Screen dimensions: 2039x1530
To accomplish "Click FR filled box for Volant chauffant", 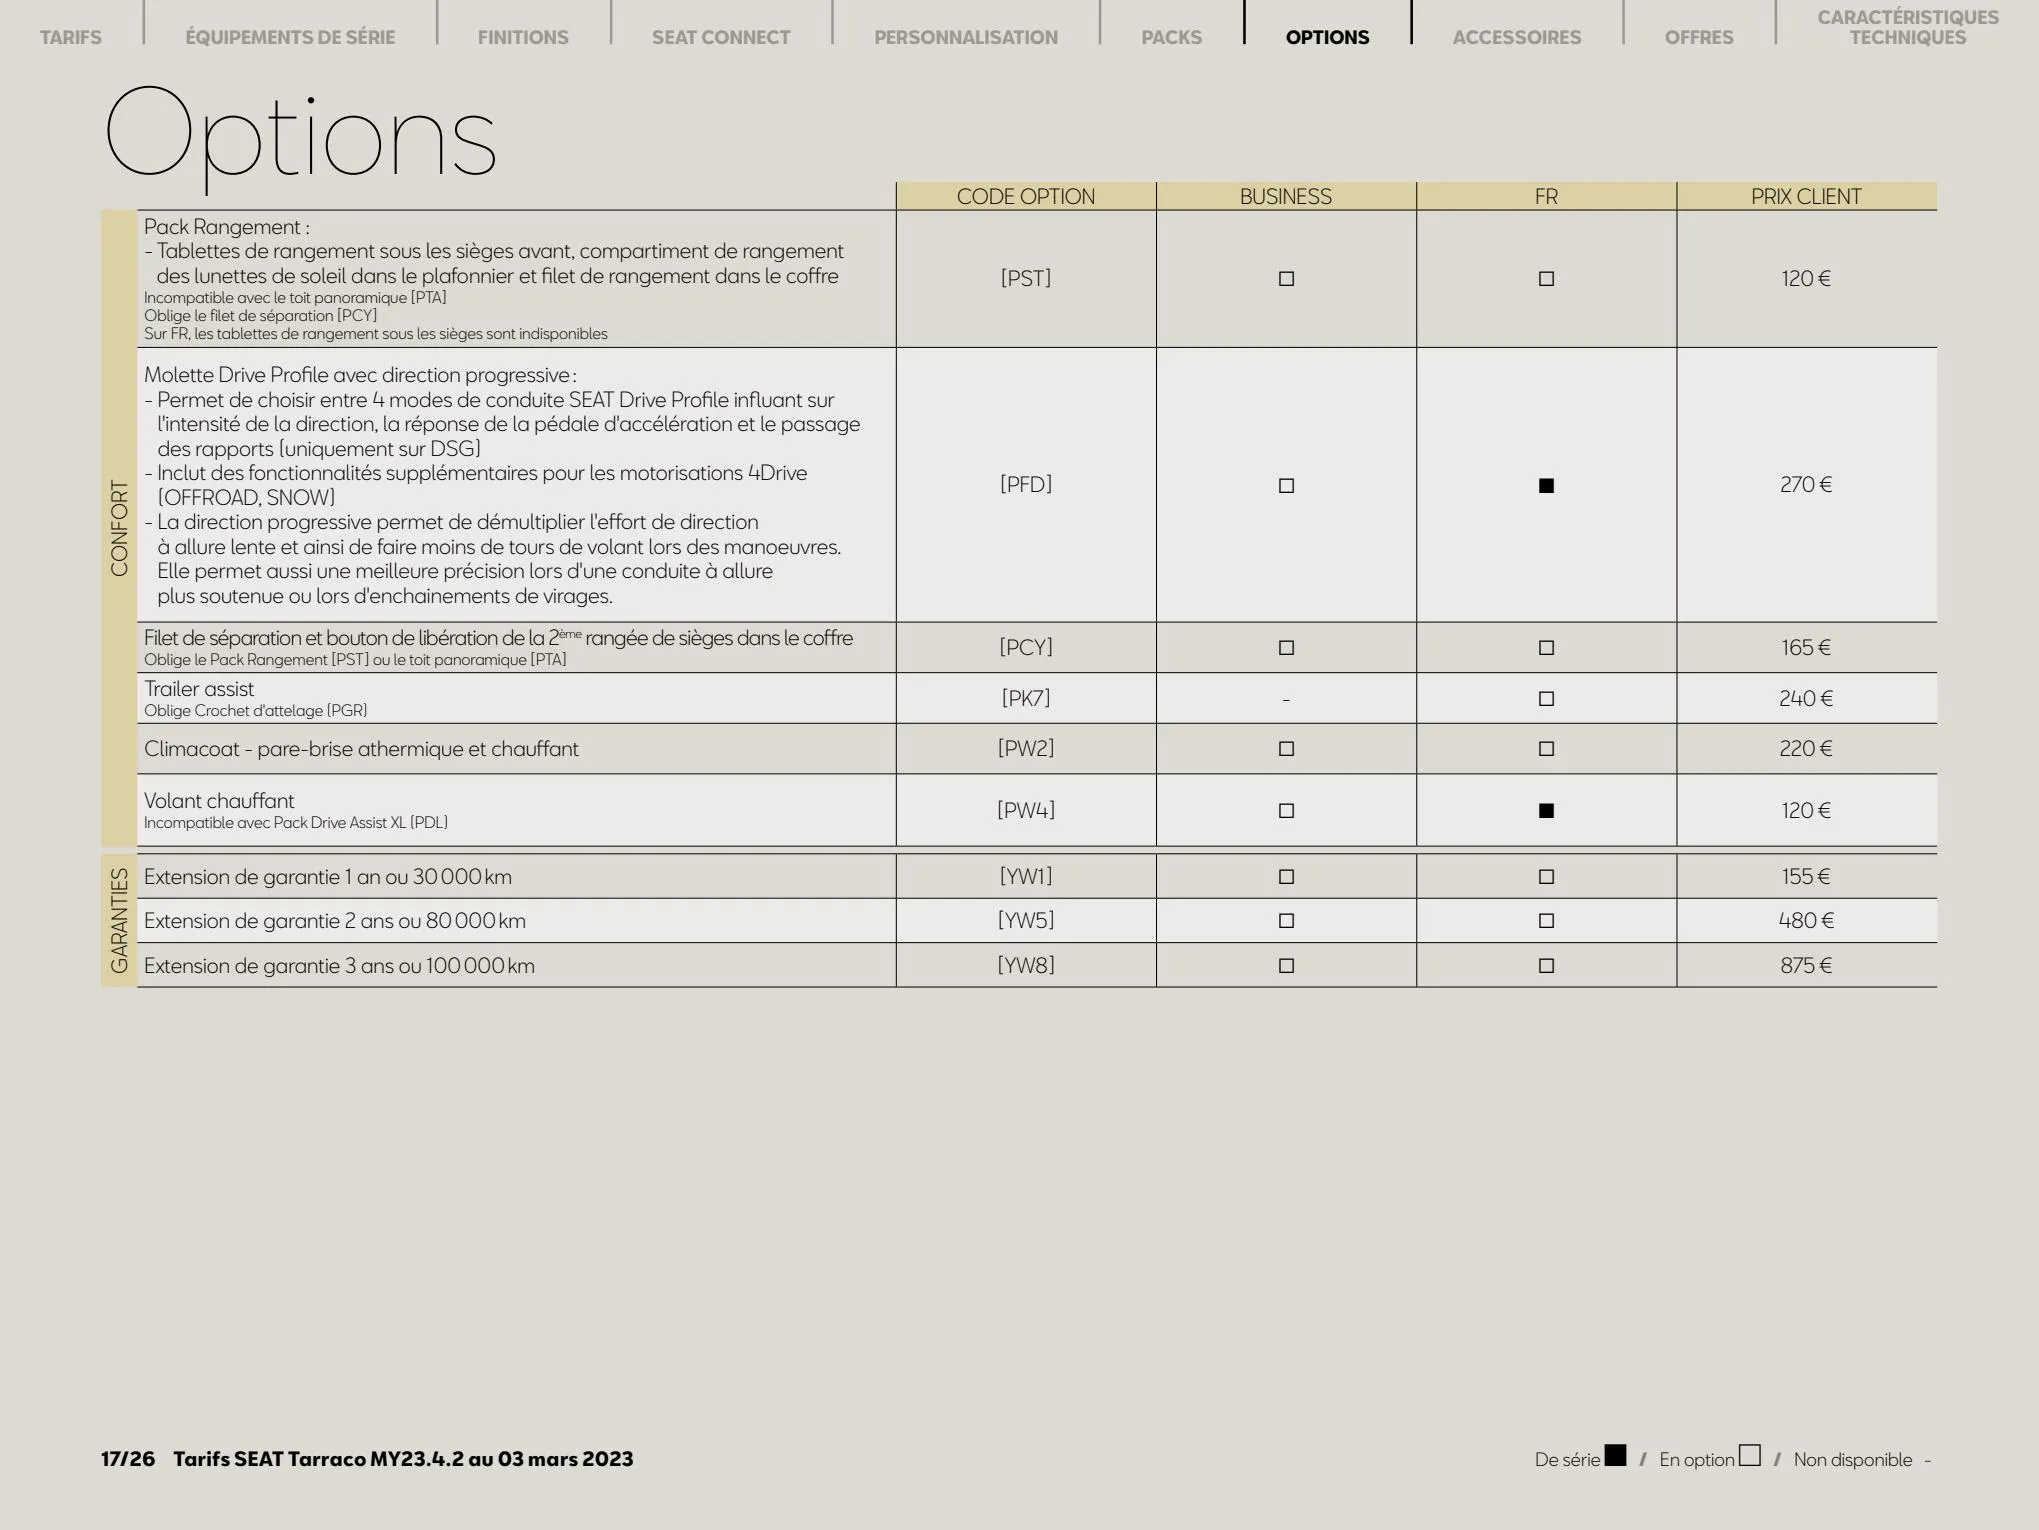I will [1546, 811].
